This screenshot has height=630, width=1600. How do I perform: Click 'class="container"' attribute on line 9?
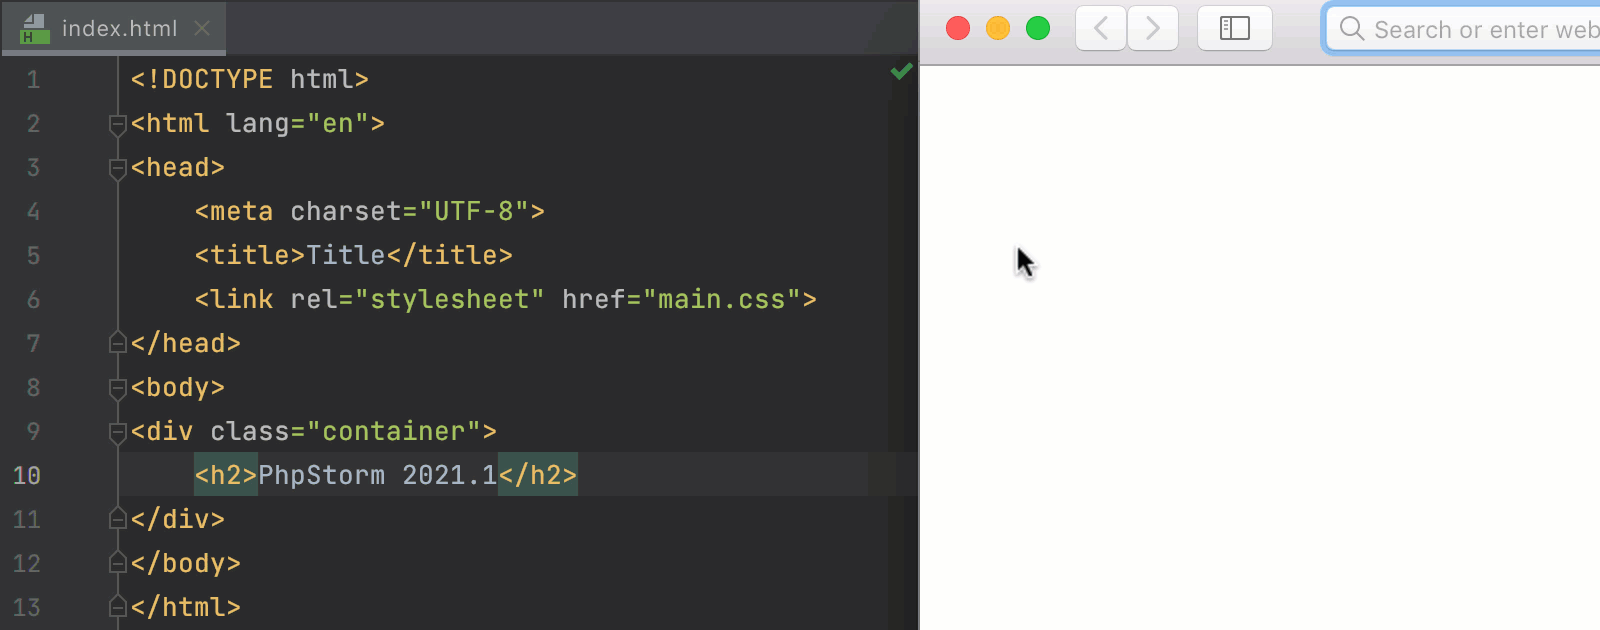tap(346, 431)
